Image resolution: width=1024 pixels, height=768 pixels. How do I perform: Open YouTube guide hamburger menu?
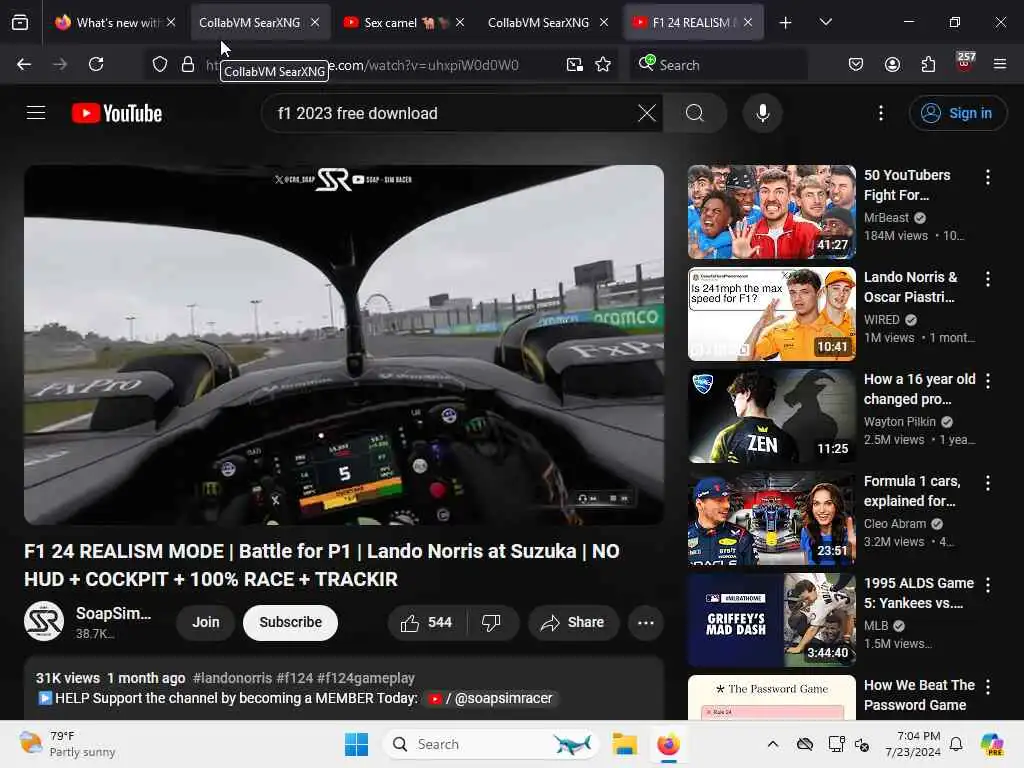click(36, 113)
